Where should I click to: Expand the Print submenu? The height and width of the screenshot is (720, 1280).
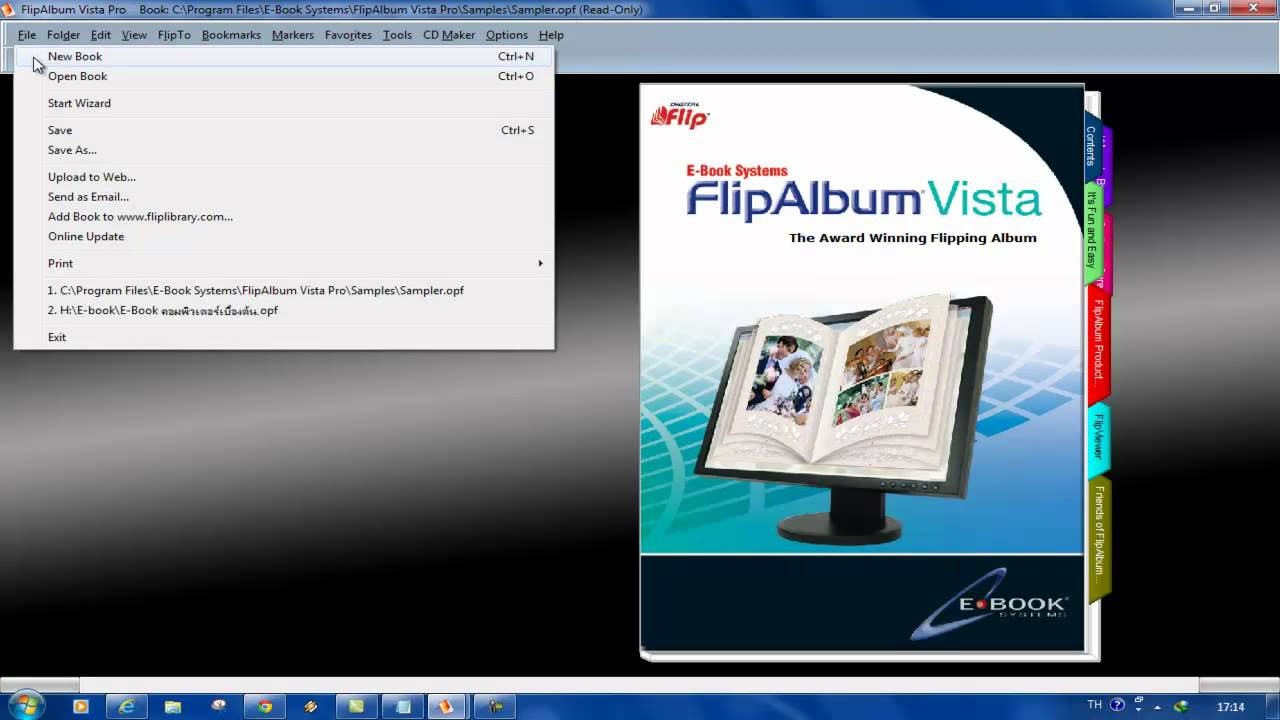click(x=284, y=264)
